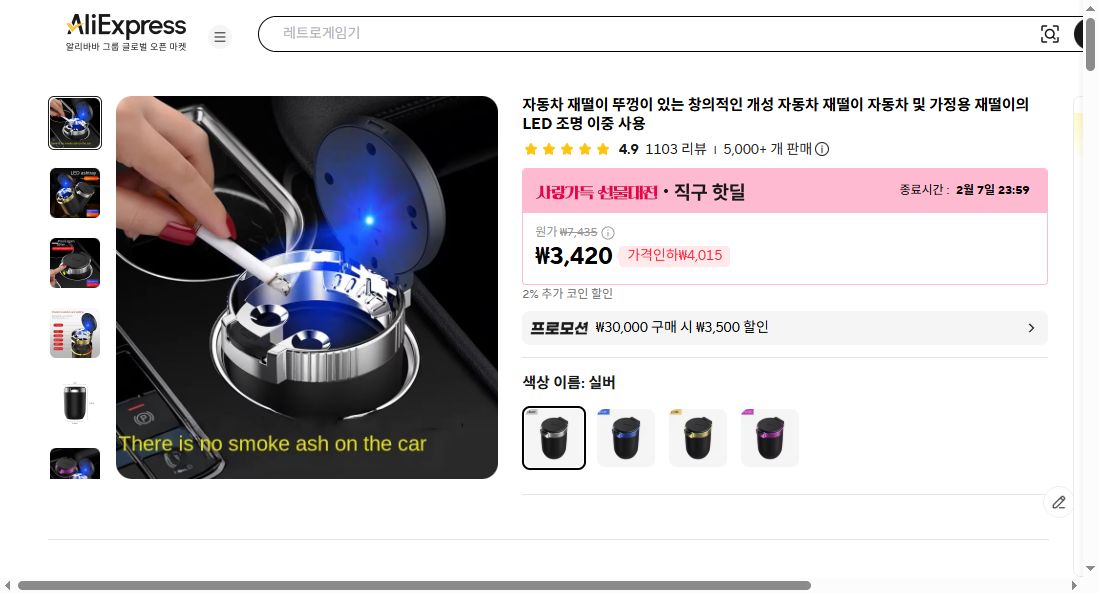View the third product thumbnail
This screenshot has height=593, width=1098.
click(75, 263)
